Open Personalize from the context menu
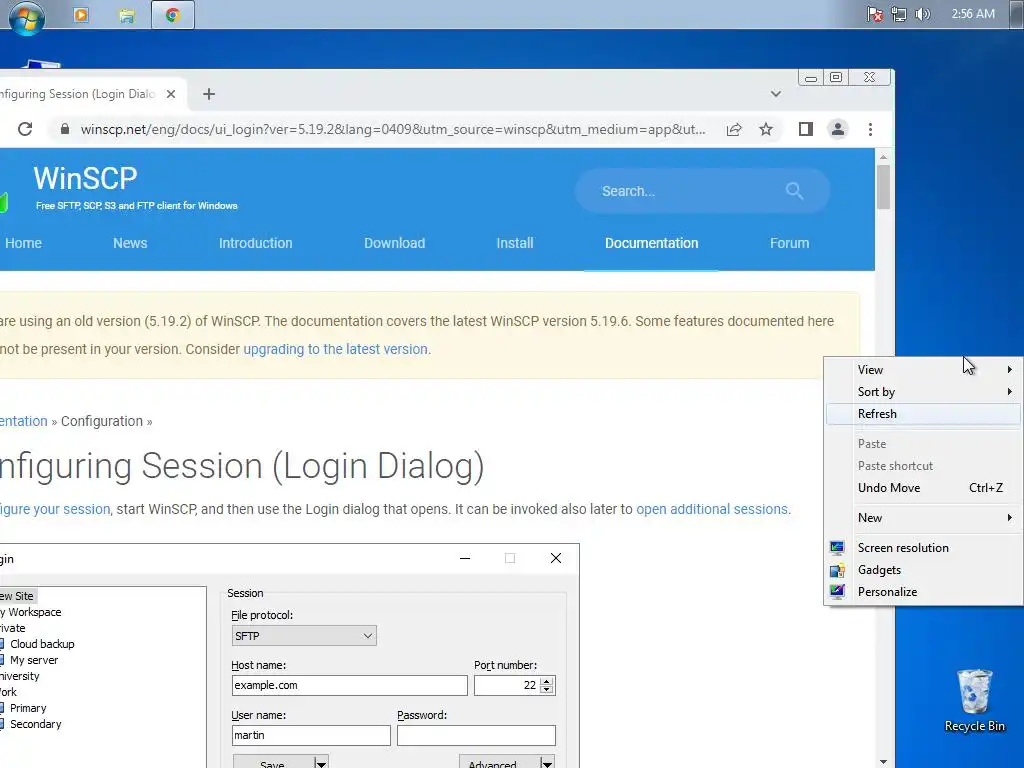 (x=923, y=592)
